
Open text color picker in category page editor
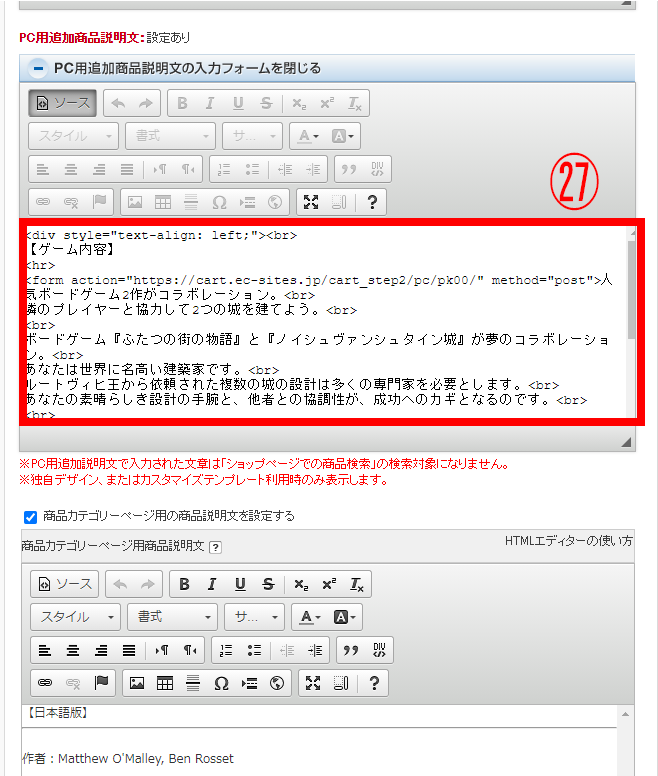point(310,617)
